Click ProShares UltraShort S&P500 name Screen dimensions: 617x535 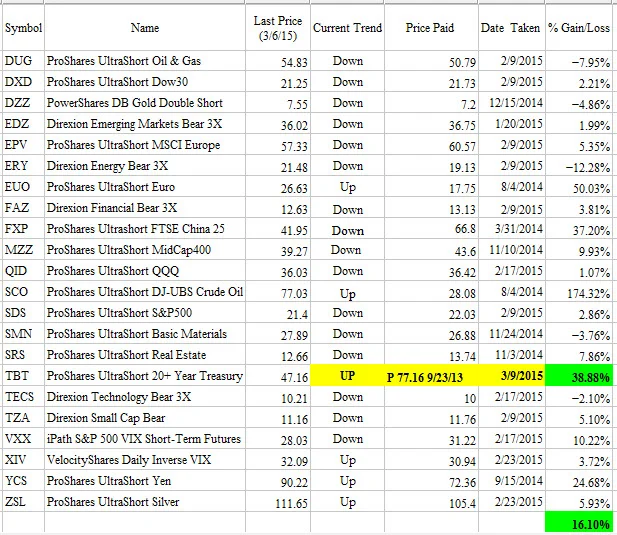pyautogui.click(x=119, y=313)
